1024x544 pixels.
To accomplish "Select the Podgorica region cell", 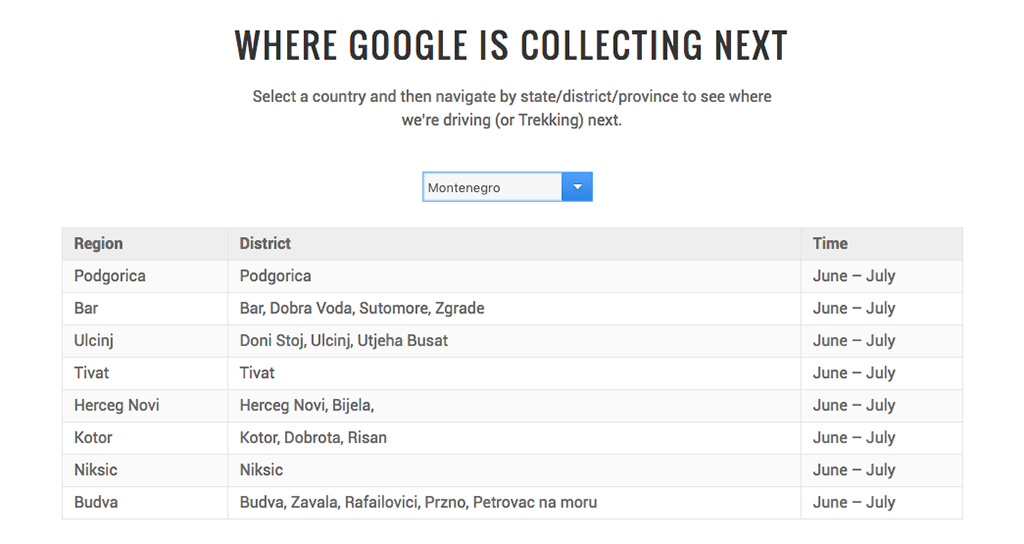I will tap(145, 276).
